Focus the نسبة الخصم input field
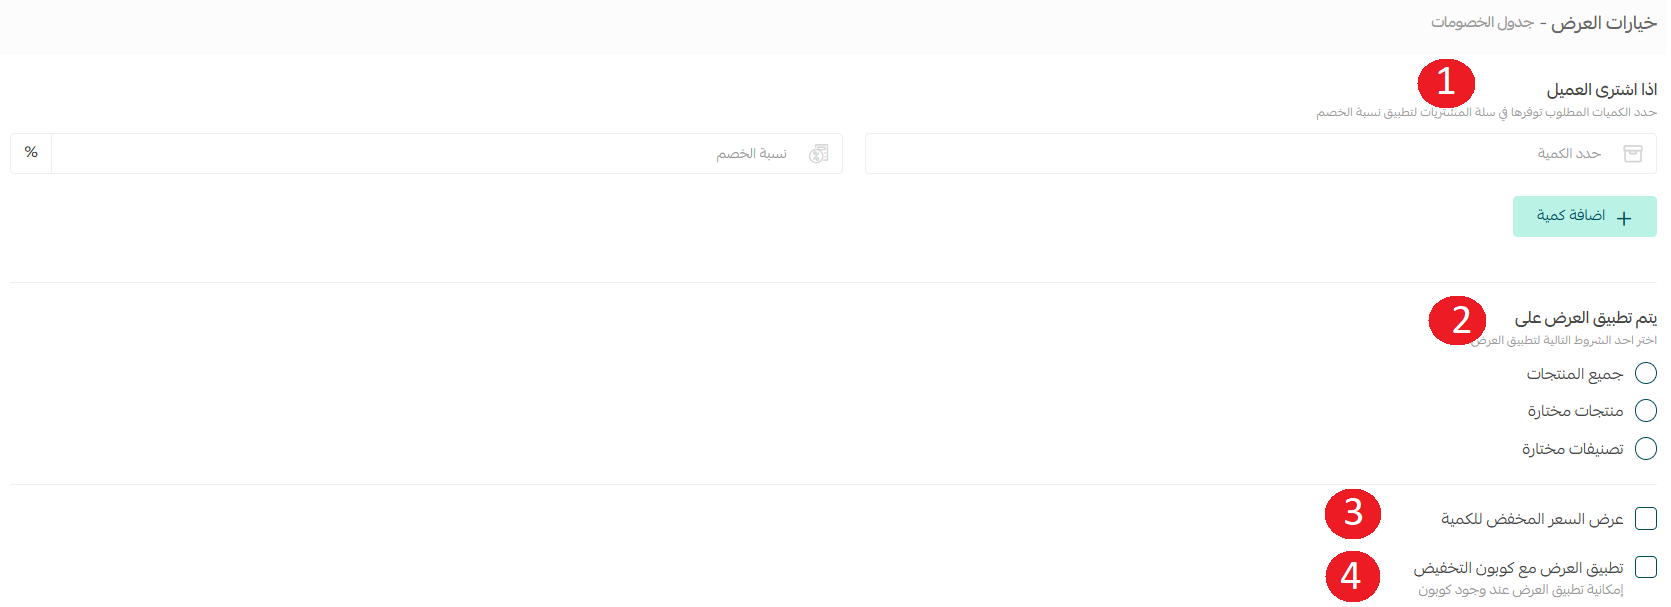The width and height of the screenshot is (1671, 607). [x=447, y=153]
